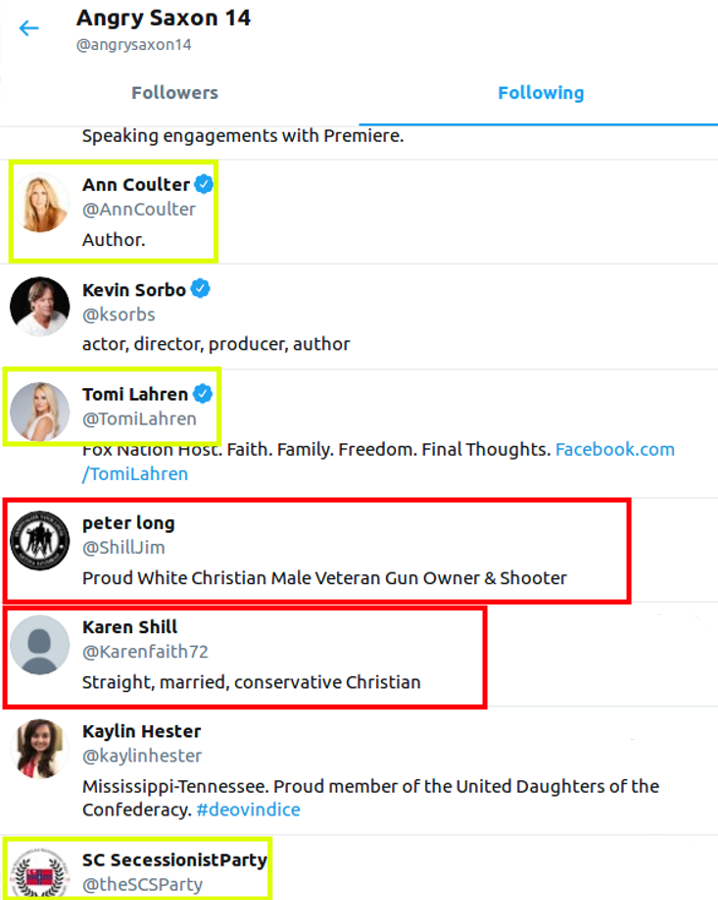Open Tomi Lahren's profile photo
Screen dimensions: 718x900
(x=40, y=411)
